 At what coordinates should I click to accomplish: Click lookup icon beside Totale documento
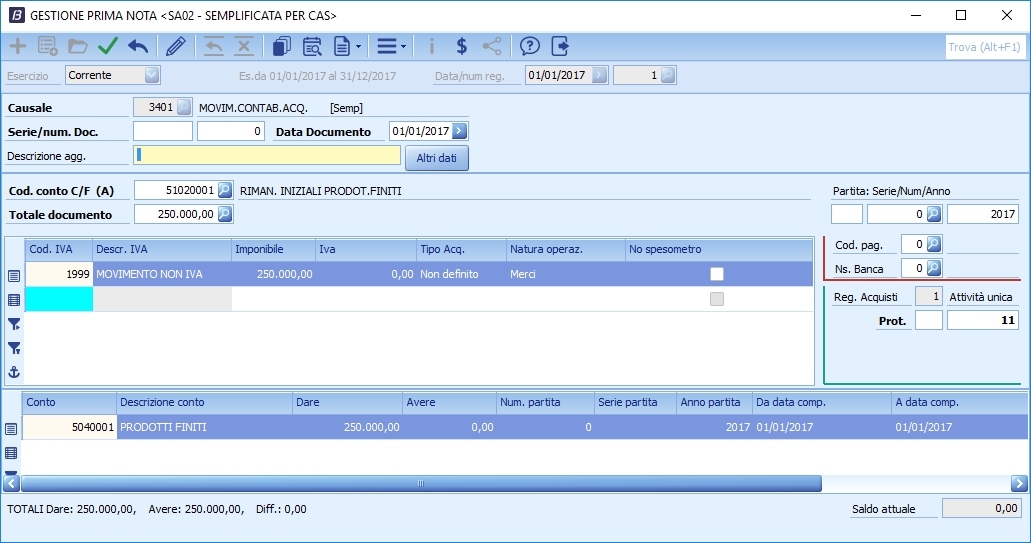point(224,214)
